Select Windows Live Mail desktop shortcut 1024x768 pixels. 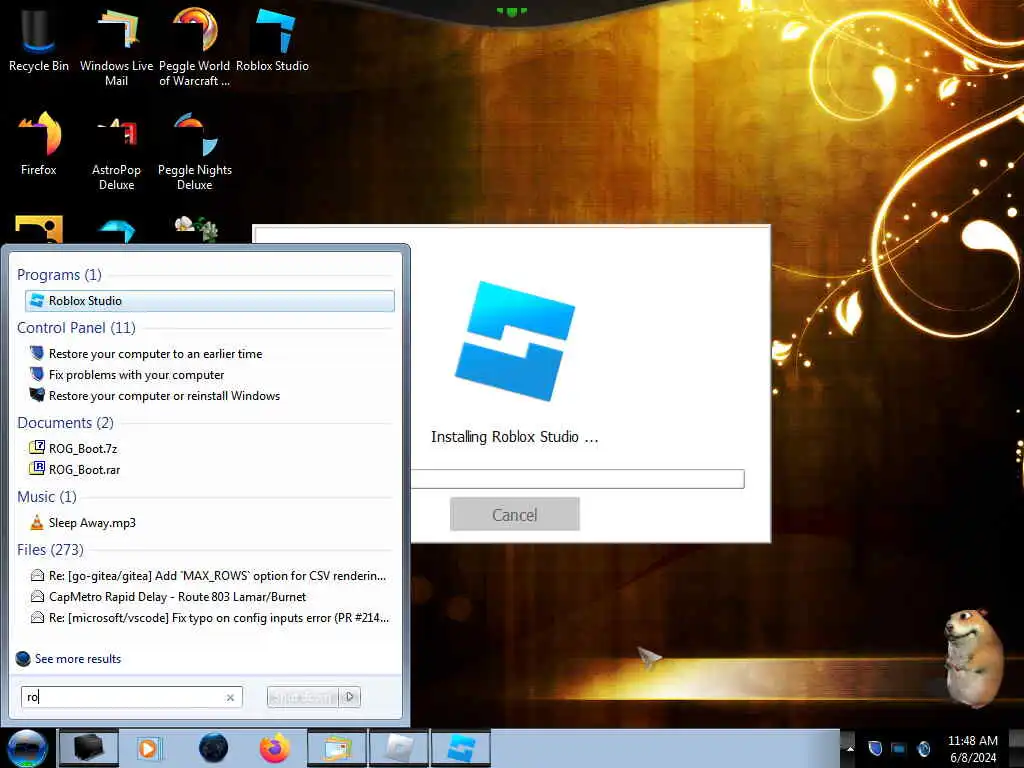(x=116, y=46)
